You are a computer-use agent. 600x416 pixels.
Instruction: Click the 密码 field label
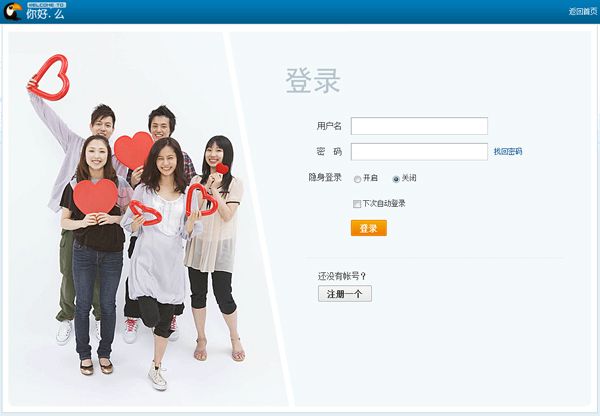click(x=329, y=152)
